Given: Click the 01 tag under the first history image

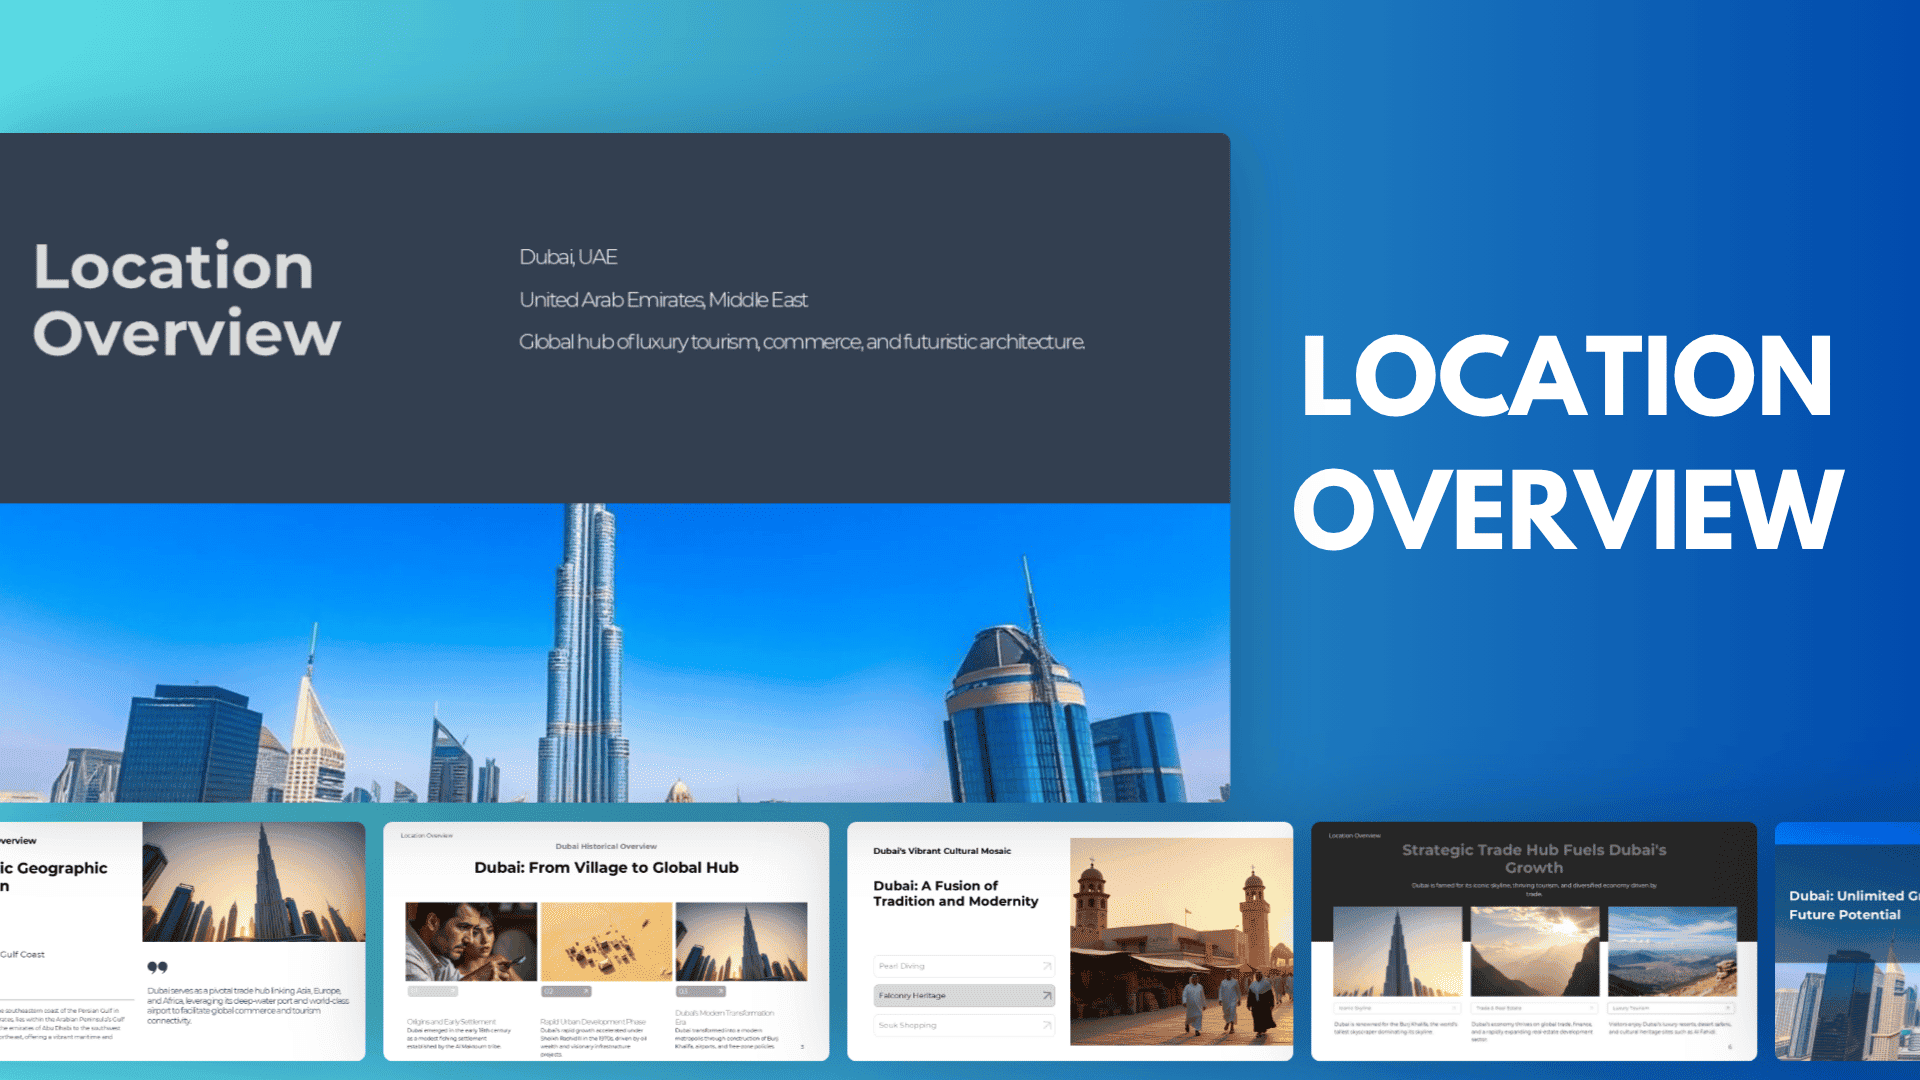Looking at the screenshot, I should (432, 992).
